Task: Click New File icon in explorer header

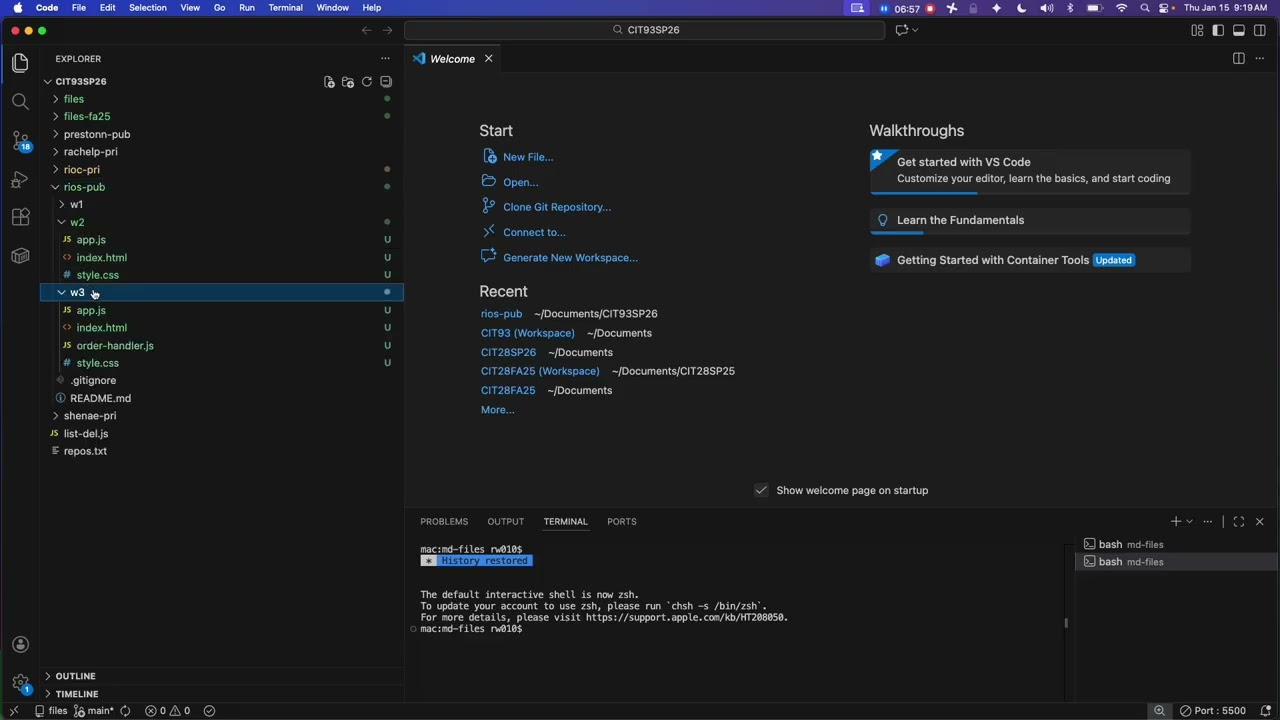Action: (x=329, y=82)
